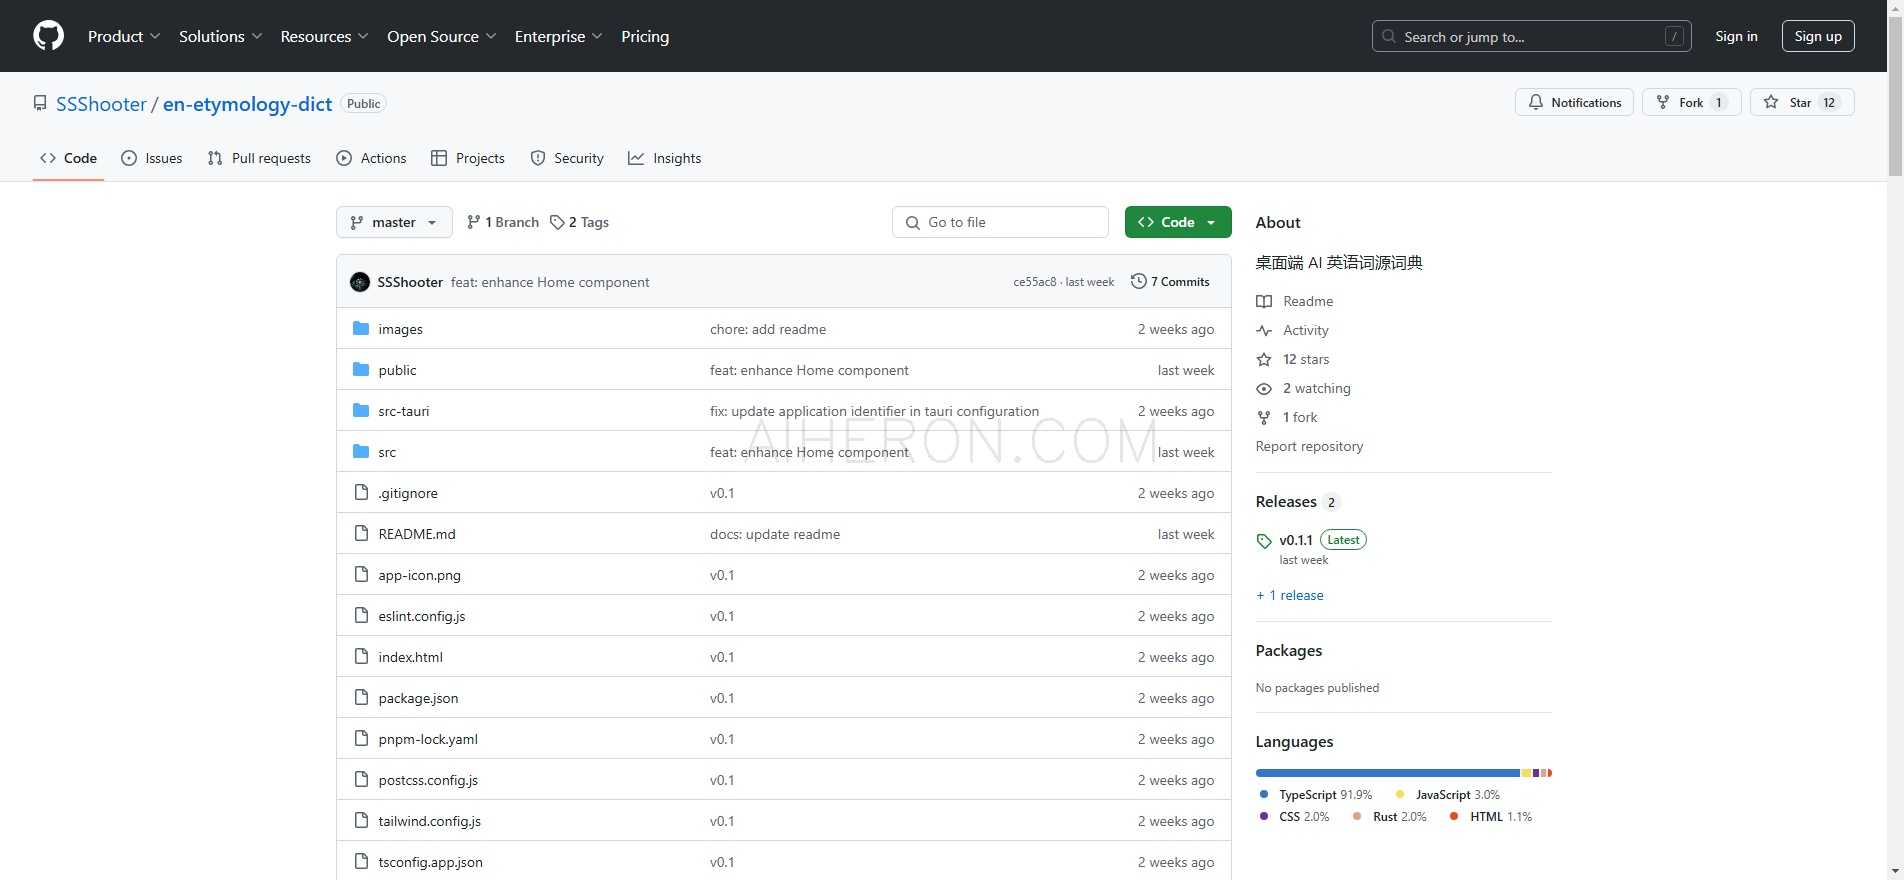The height and width of the screenshot is (880, 1904).
Task: Click the TypeScript segment of the languages bar
Action: [x=1388, y=773]
